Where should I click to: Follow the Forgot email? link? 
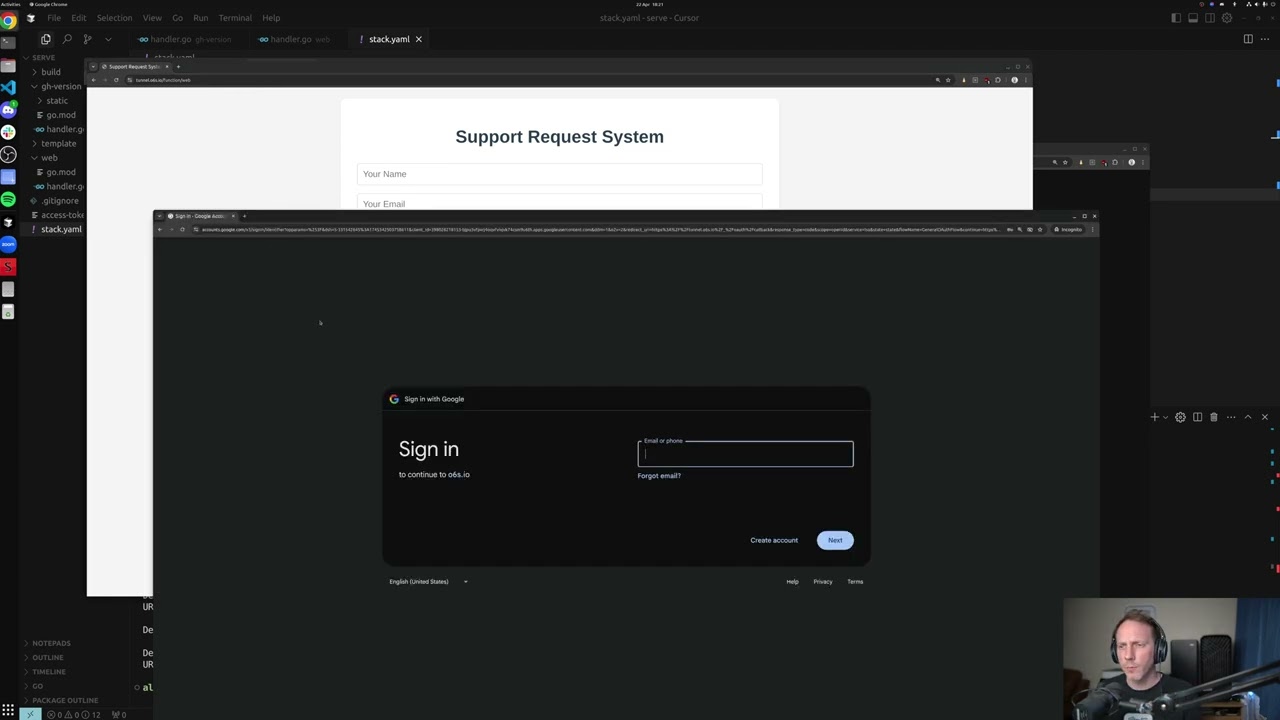pos(659,475)
